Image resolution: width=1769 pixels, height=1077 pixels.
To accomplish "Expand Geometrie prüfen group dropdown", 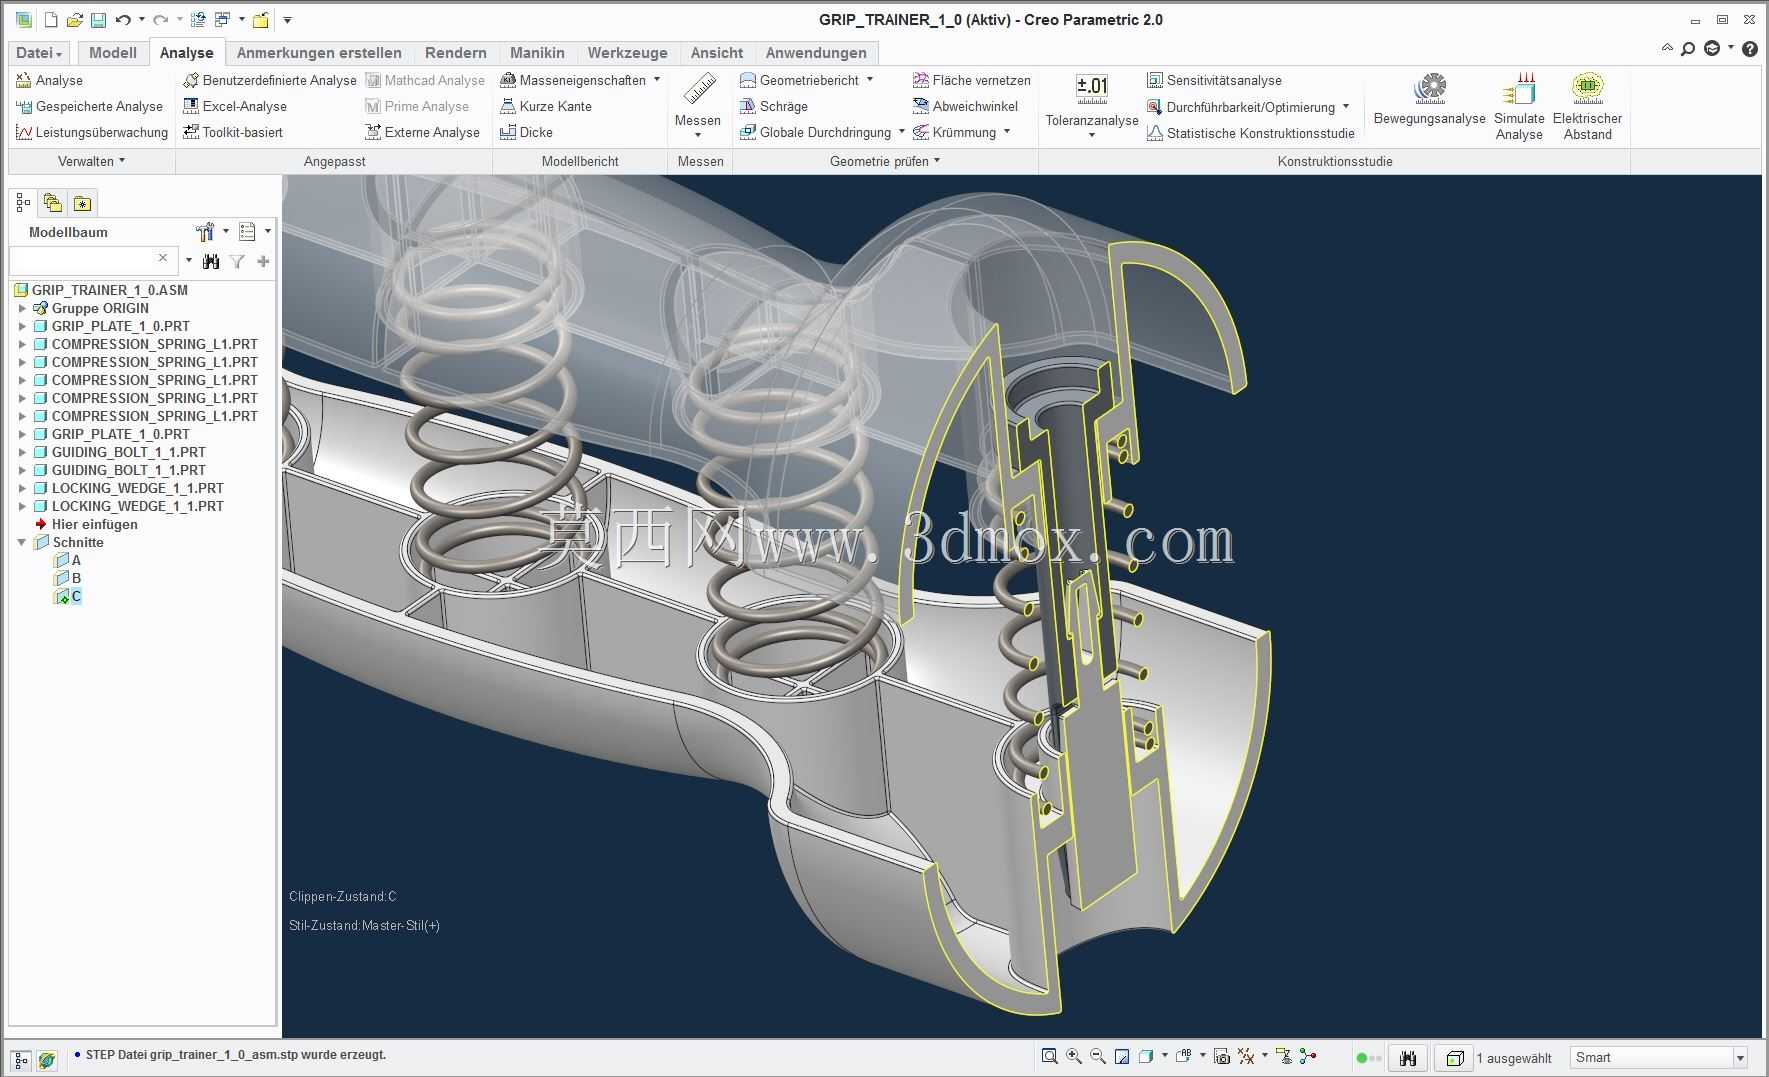I will click(x=885, y=161).
